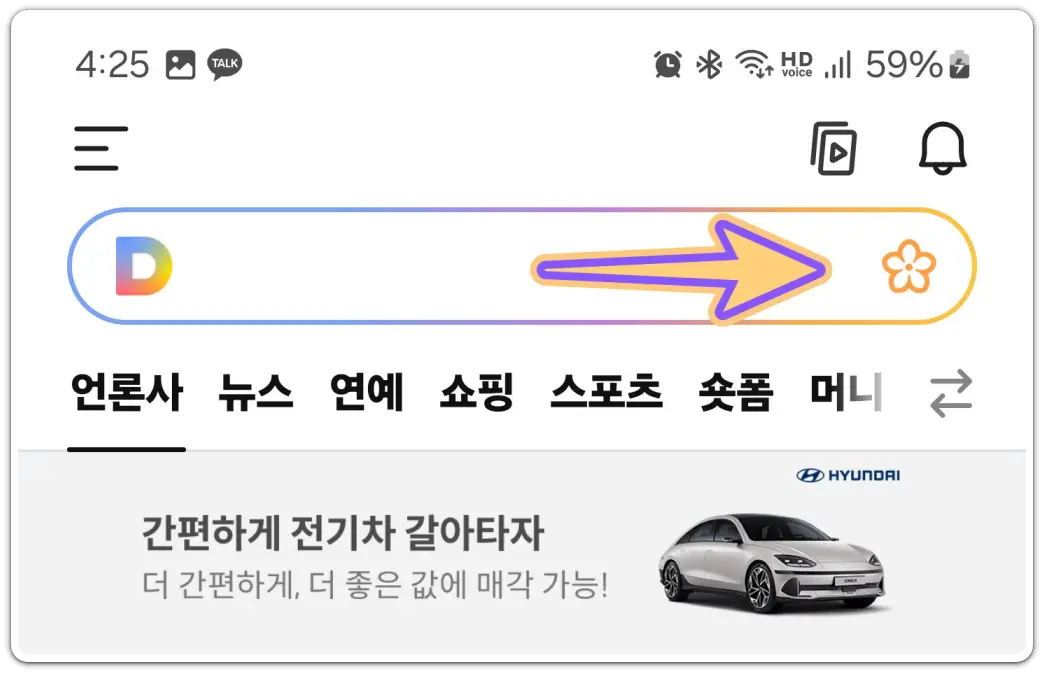Image resolution: width=1044 pixels, height=674 pixels.
Task: Open the 스포츠 section
Action: 601,393
